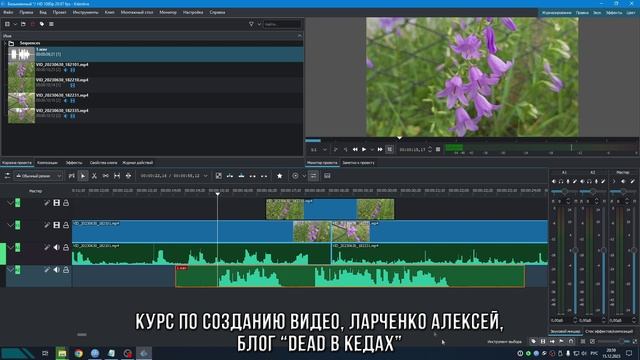Screen dimensions: 640x360
Task: Open the edit mode combo box
Action: 38,176
